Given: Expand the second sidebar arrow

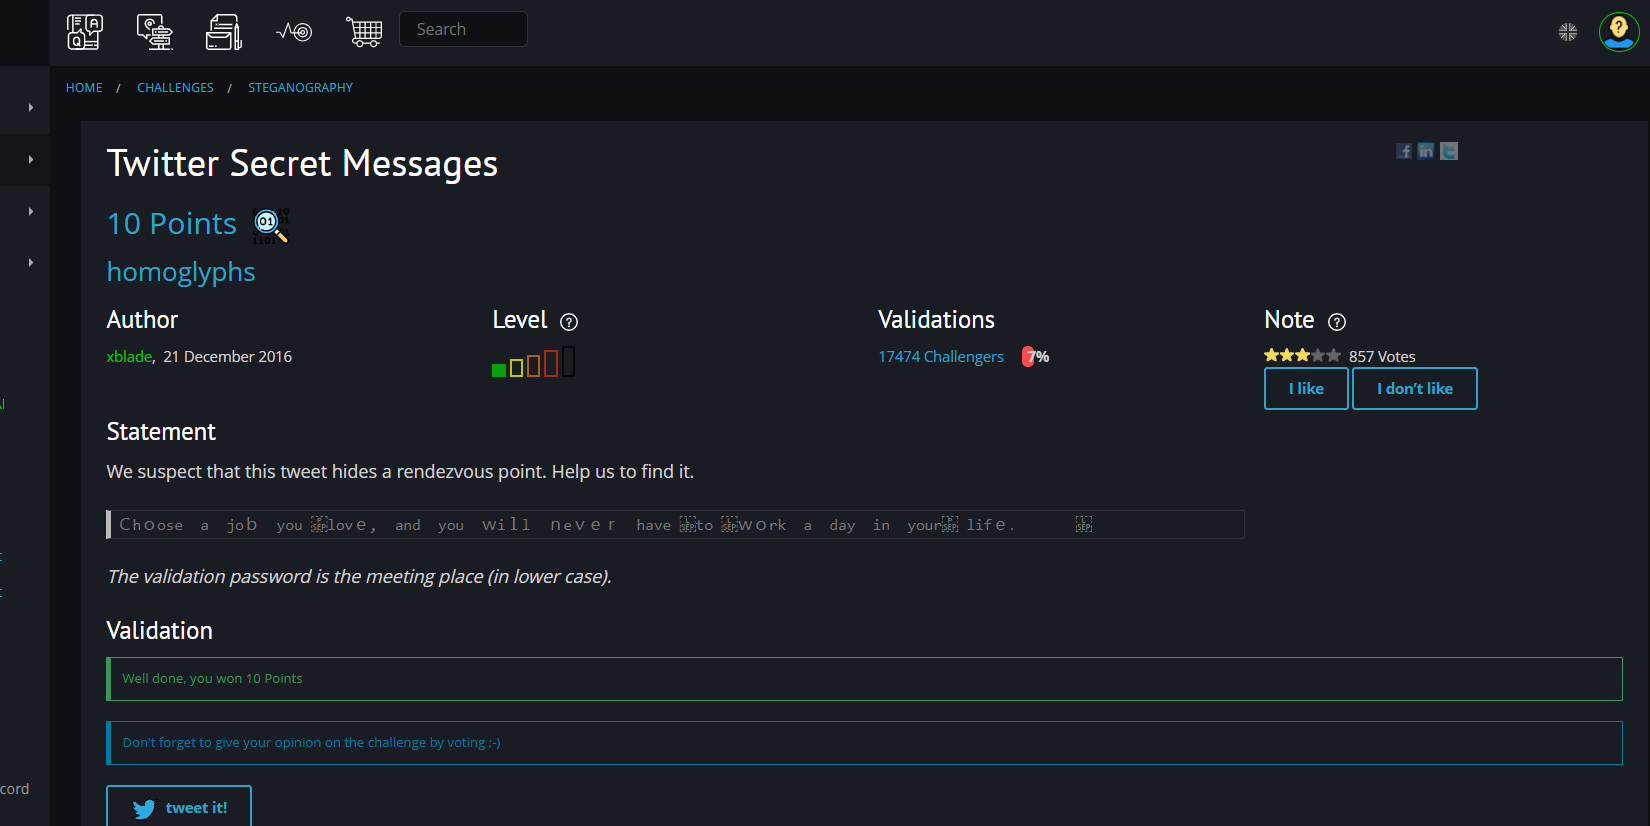Looking at the screenshot, I should pyautogui.click(x=31, y=159).
